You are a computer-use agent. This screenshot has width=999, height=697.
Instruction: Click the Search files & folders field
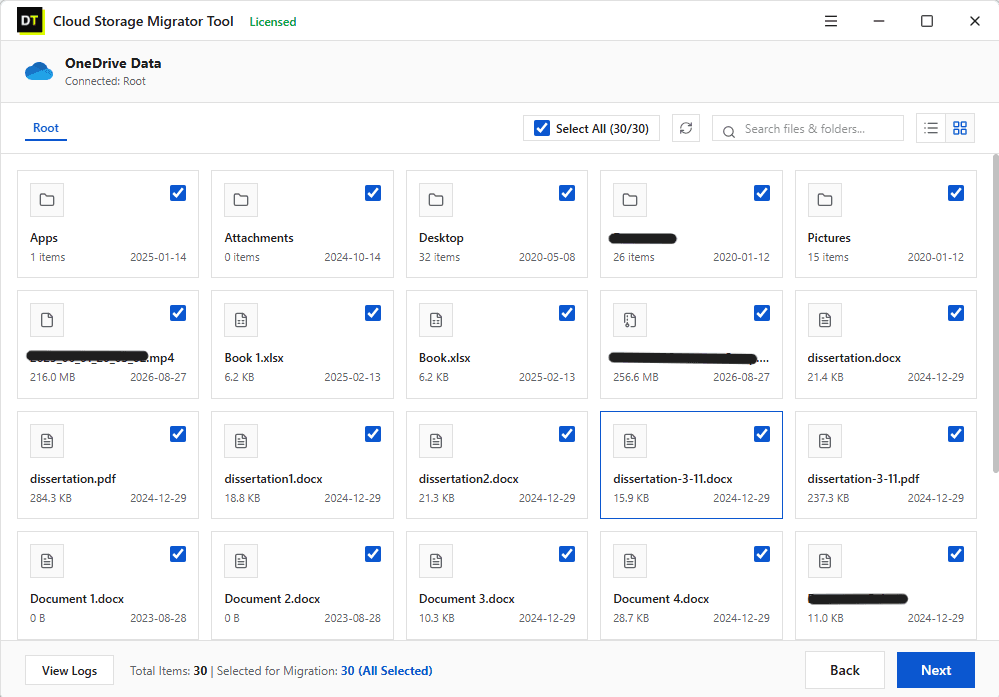pyautogui.click(x=808, y=128)
